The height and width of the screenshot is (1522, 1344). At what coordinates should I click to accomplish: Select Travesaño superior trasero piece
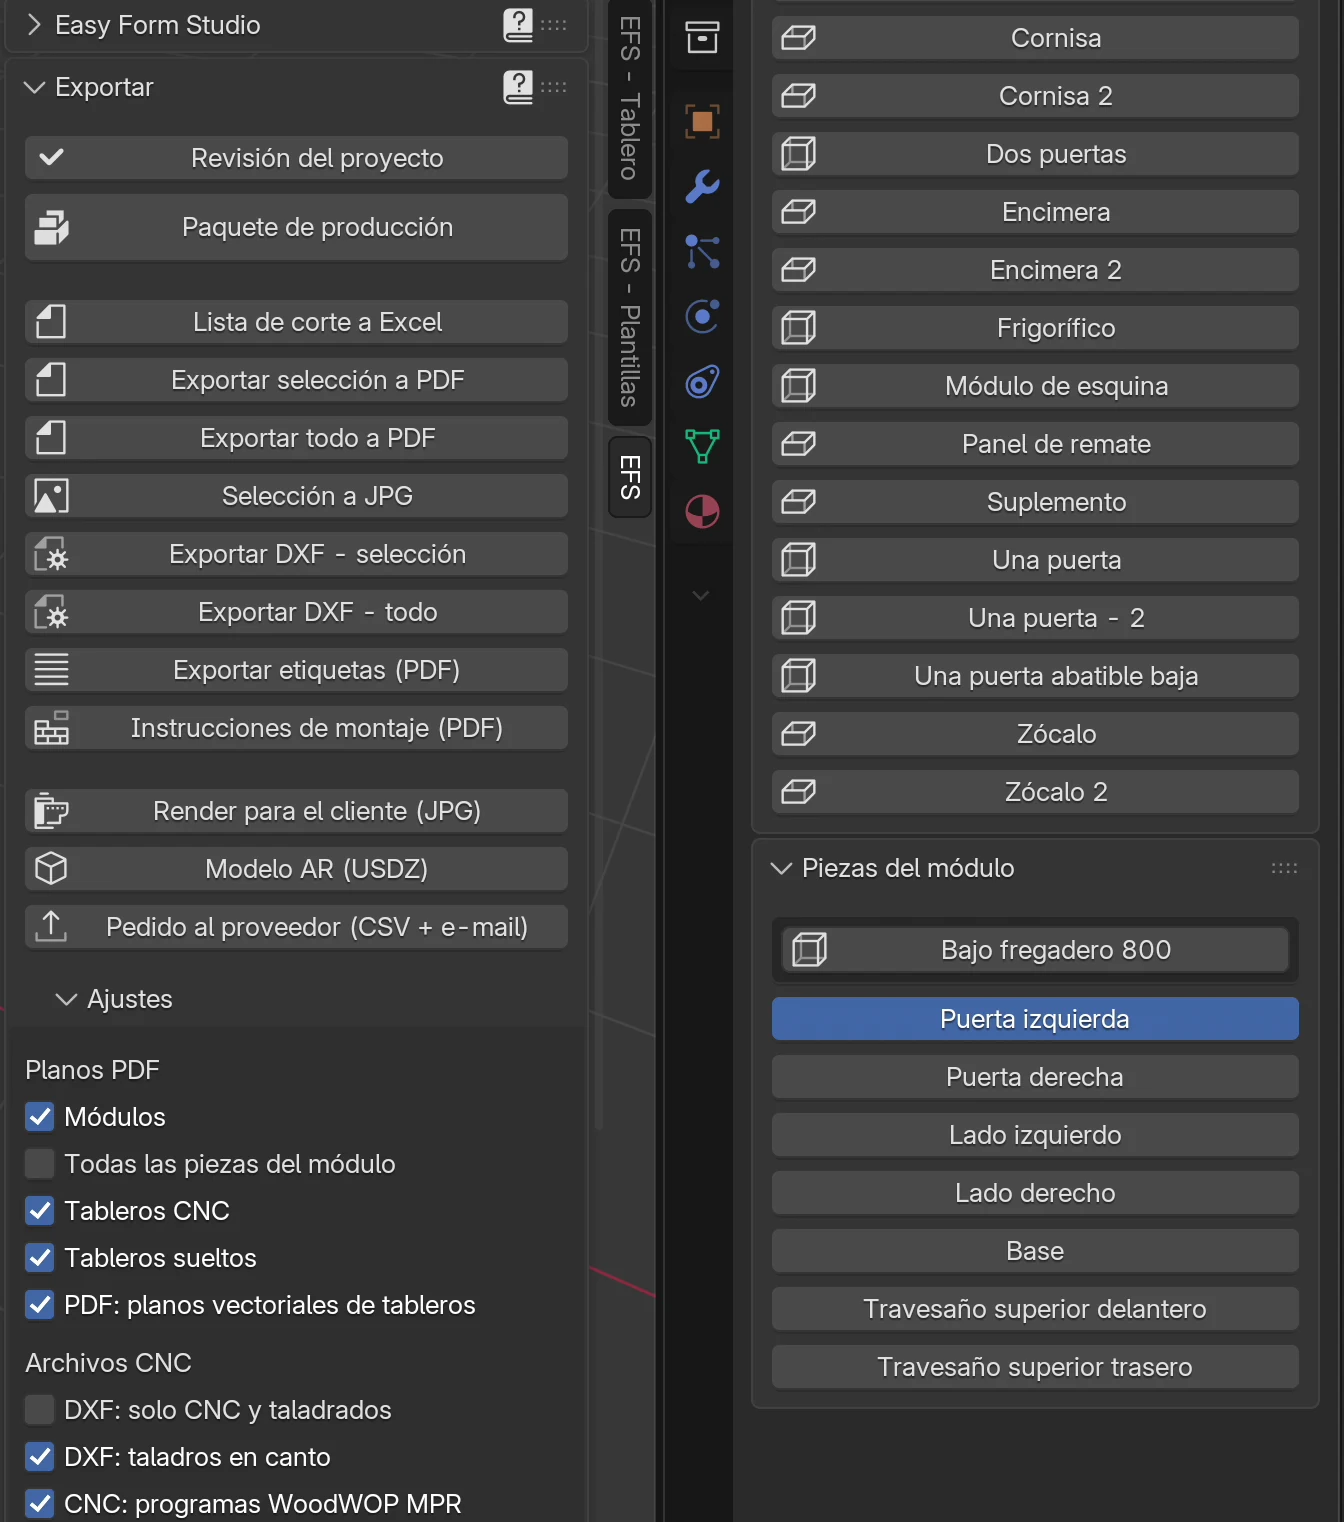coord(1035,1367)
